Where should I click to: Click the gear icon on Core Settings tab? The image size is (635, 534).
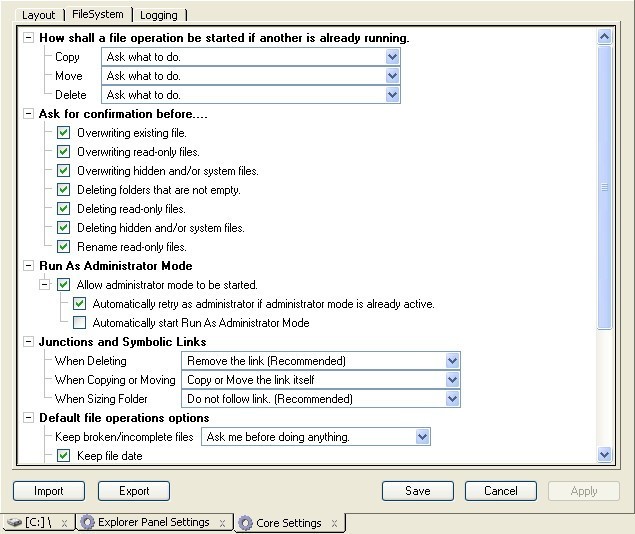(245, 523)
